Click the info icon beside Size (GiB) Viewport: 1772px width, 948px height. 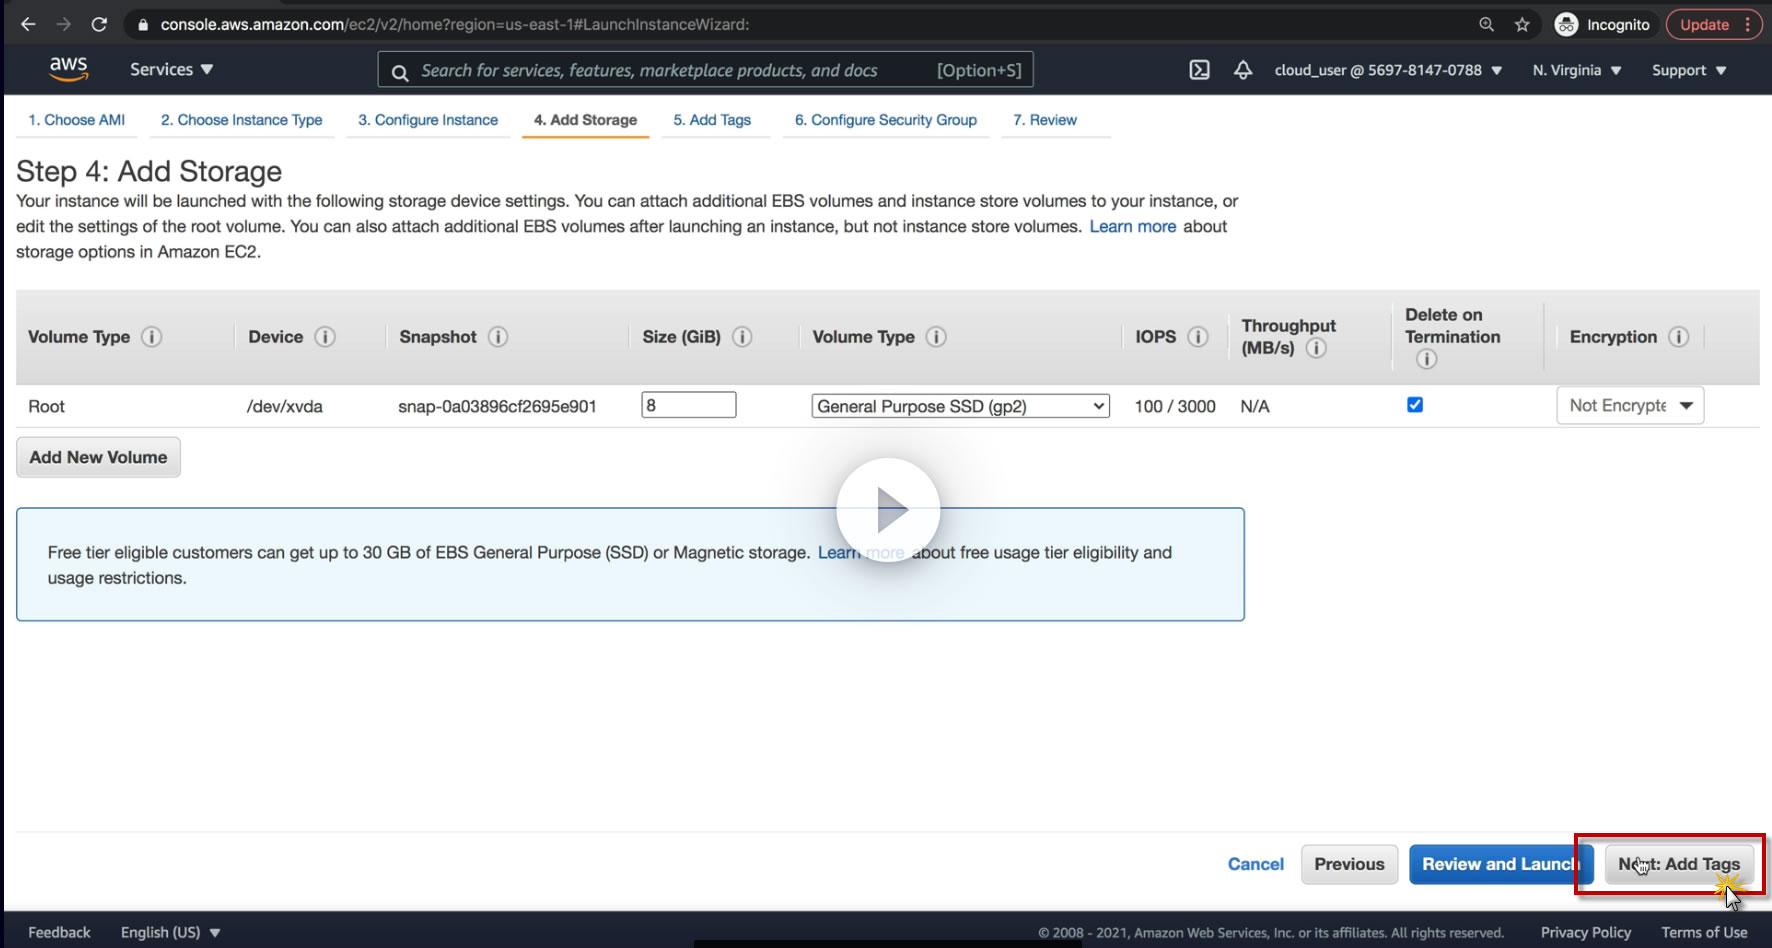click(742, 337)
